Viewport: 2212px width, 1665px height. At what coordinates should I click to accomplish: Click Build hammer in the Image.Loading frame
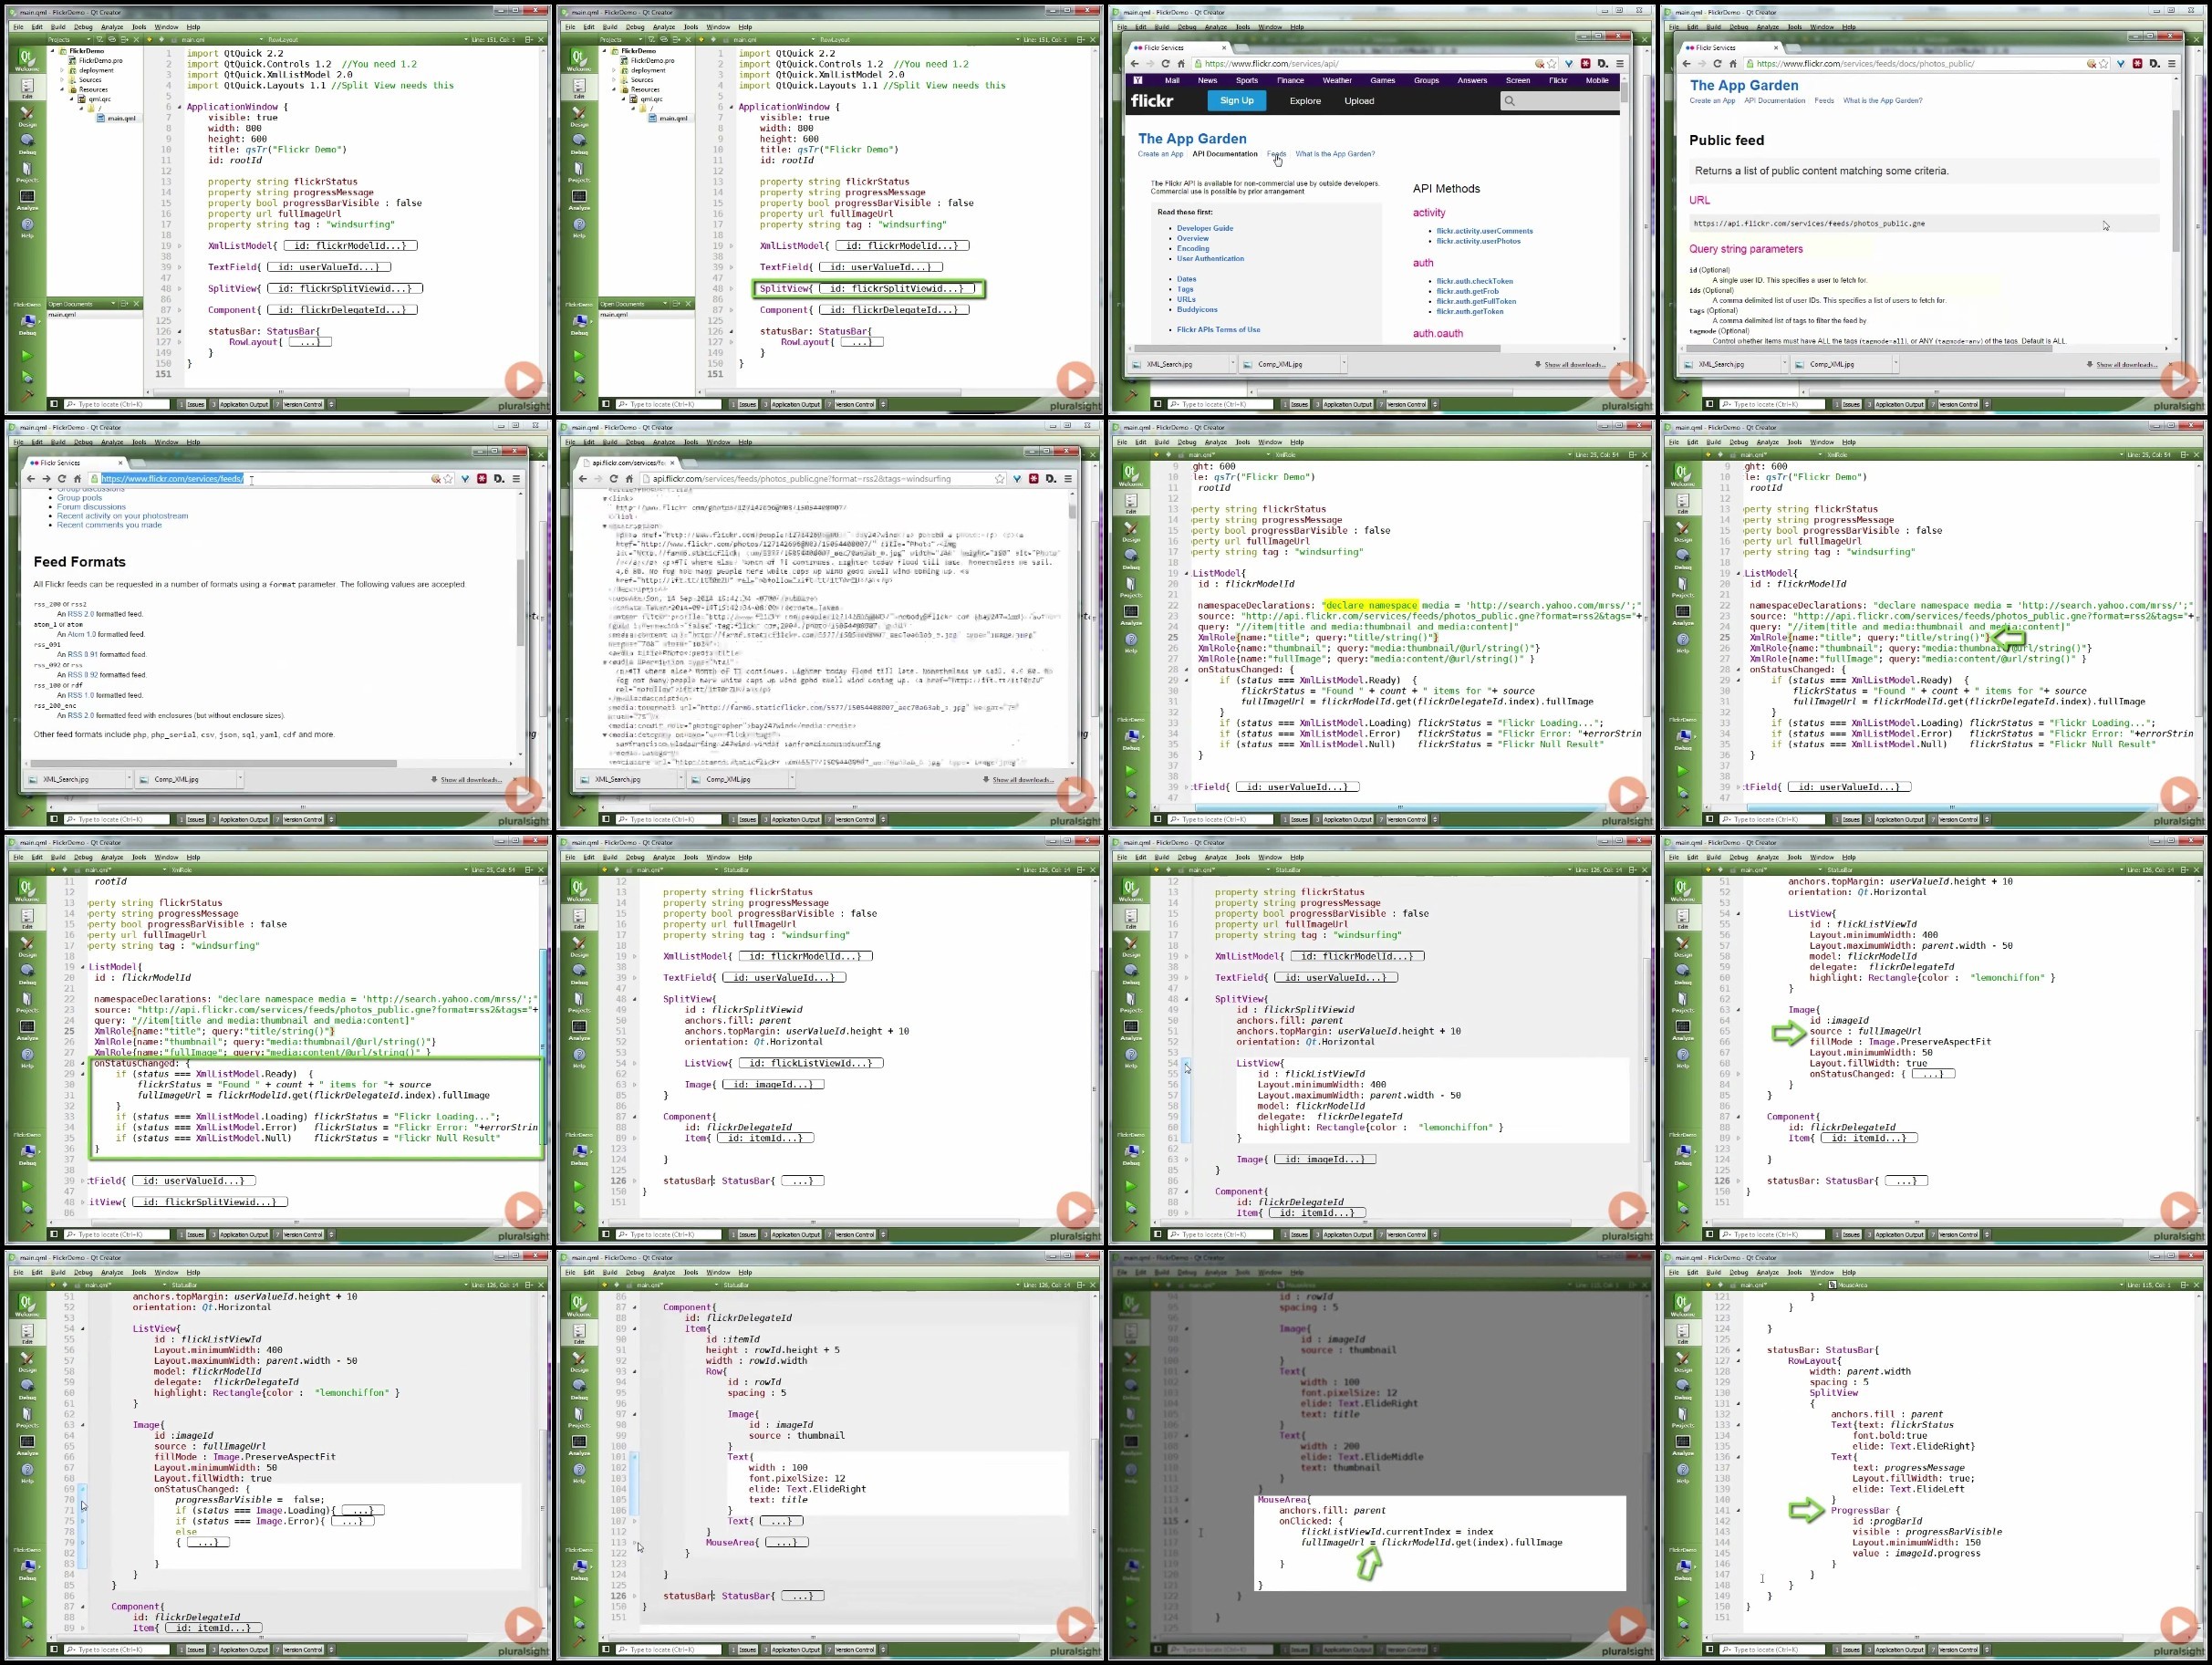tap(27, 1640)
